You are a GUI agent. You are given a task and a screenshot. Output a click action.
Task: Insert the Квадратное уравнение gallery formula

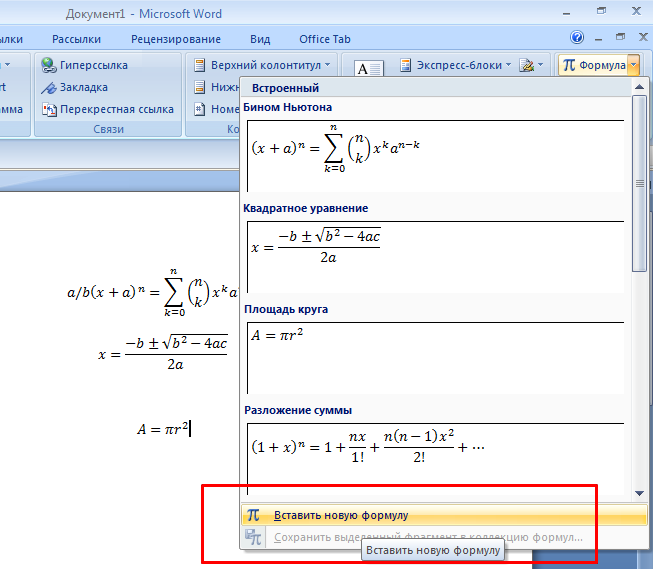tap(435, 257)
